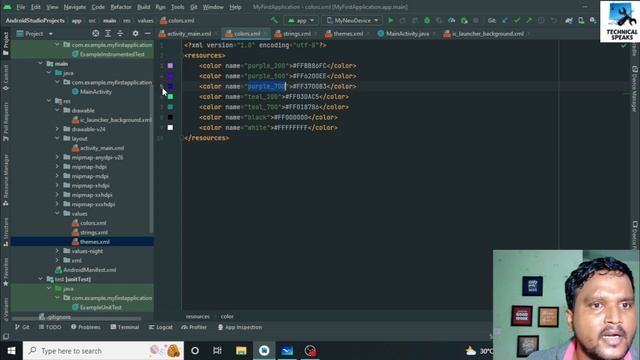Click the Git rollback icon in toolbar

tap(553, 20)
